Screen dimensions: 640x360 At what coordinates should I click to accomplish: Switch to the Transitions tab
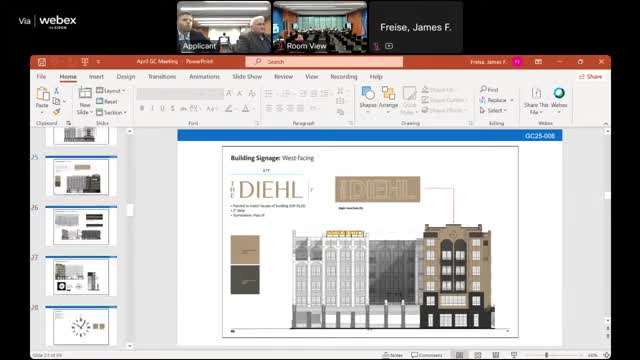tap(162, 77)
